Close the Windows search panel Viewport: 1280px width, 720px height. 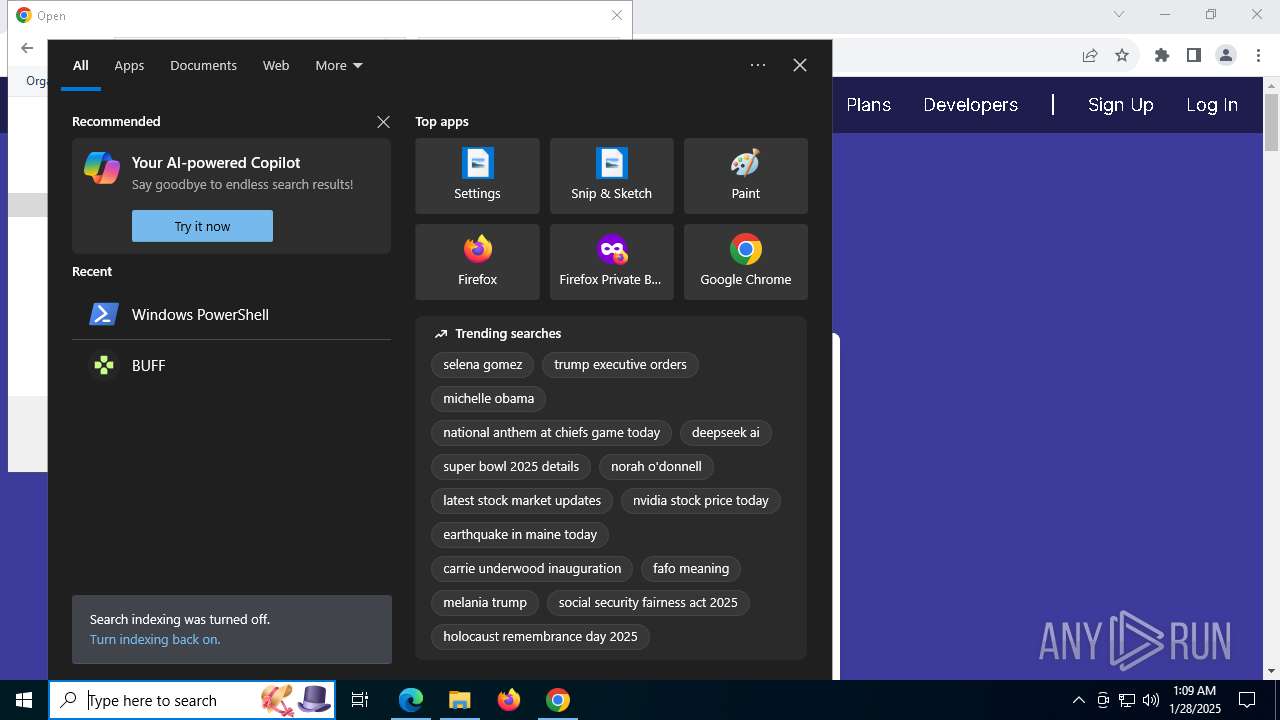coord(800,65)
